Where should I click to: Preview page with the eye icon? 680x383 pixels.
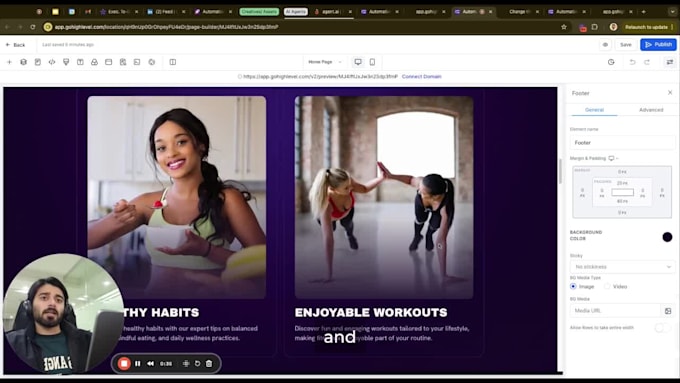point(605,45)
